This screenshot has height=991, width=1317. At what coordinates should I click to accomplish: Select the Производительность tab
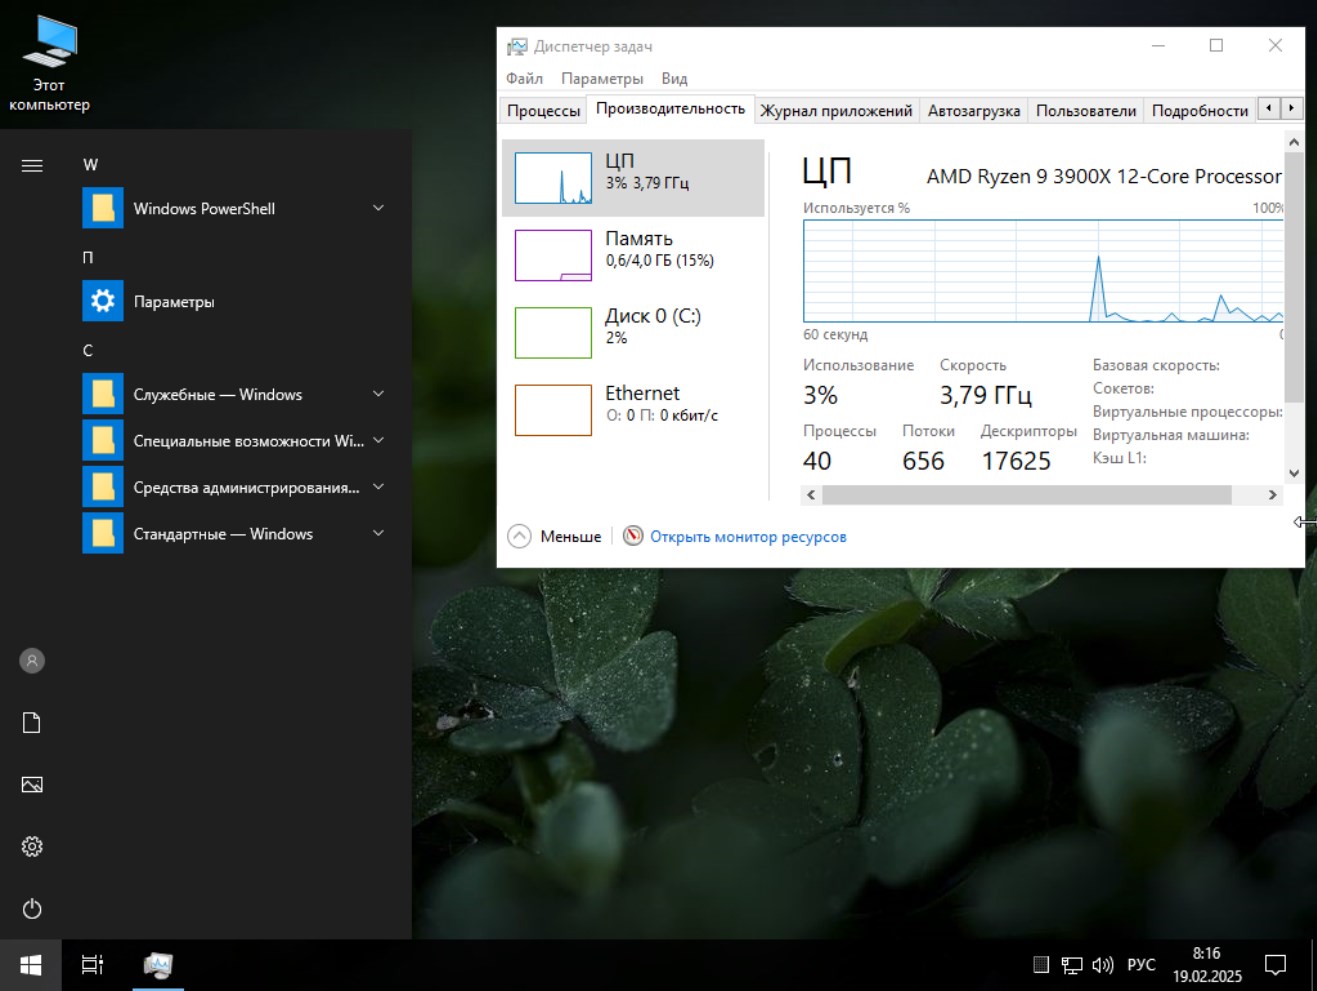pyautogui.click(x=670, y=109)
